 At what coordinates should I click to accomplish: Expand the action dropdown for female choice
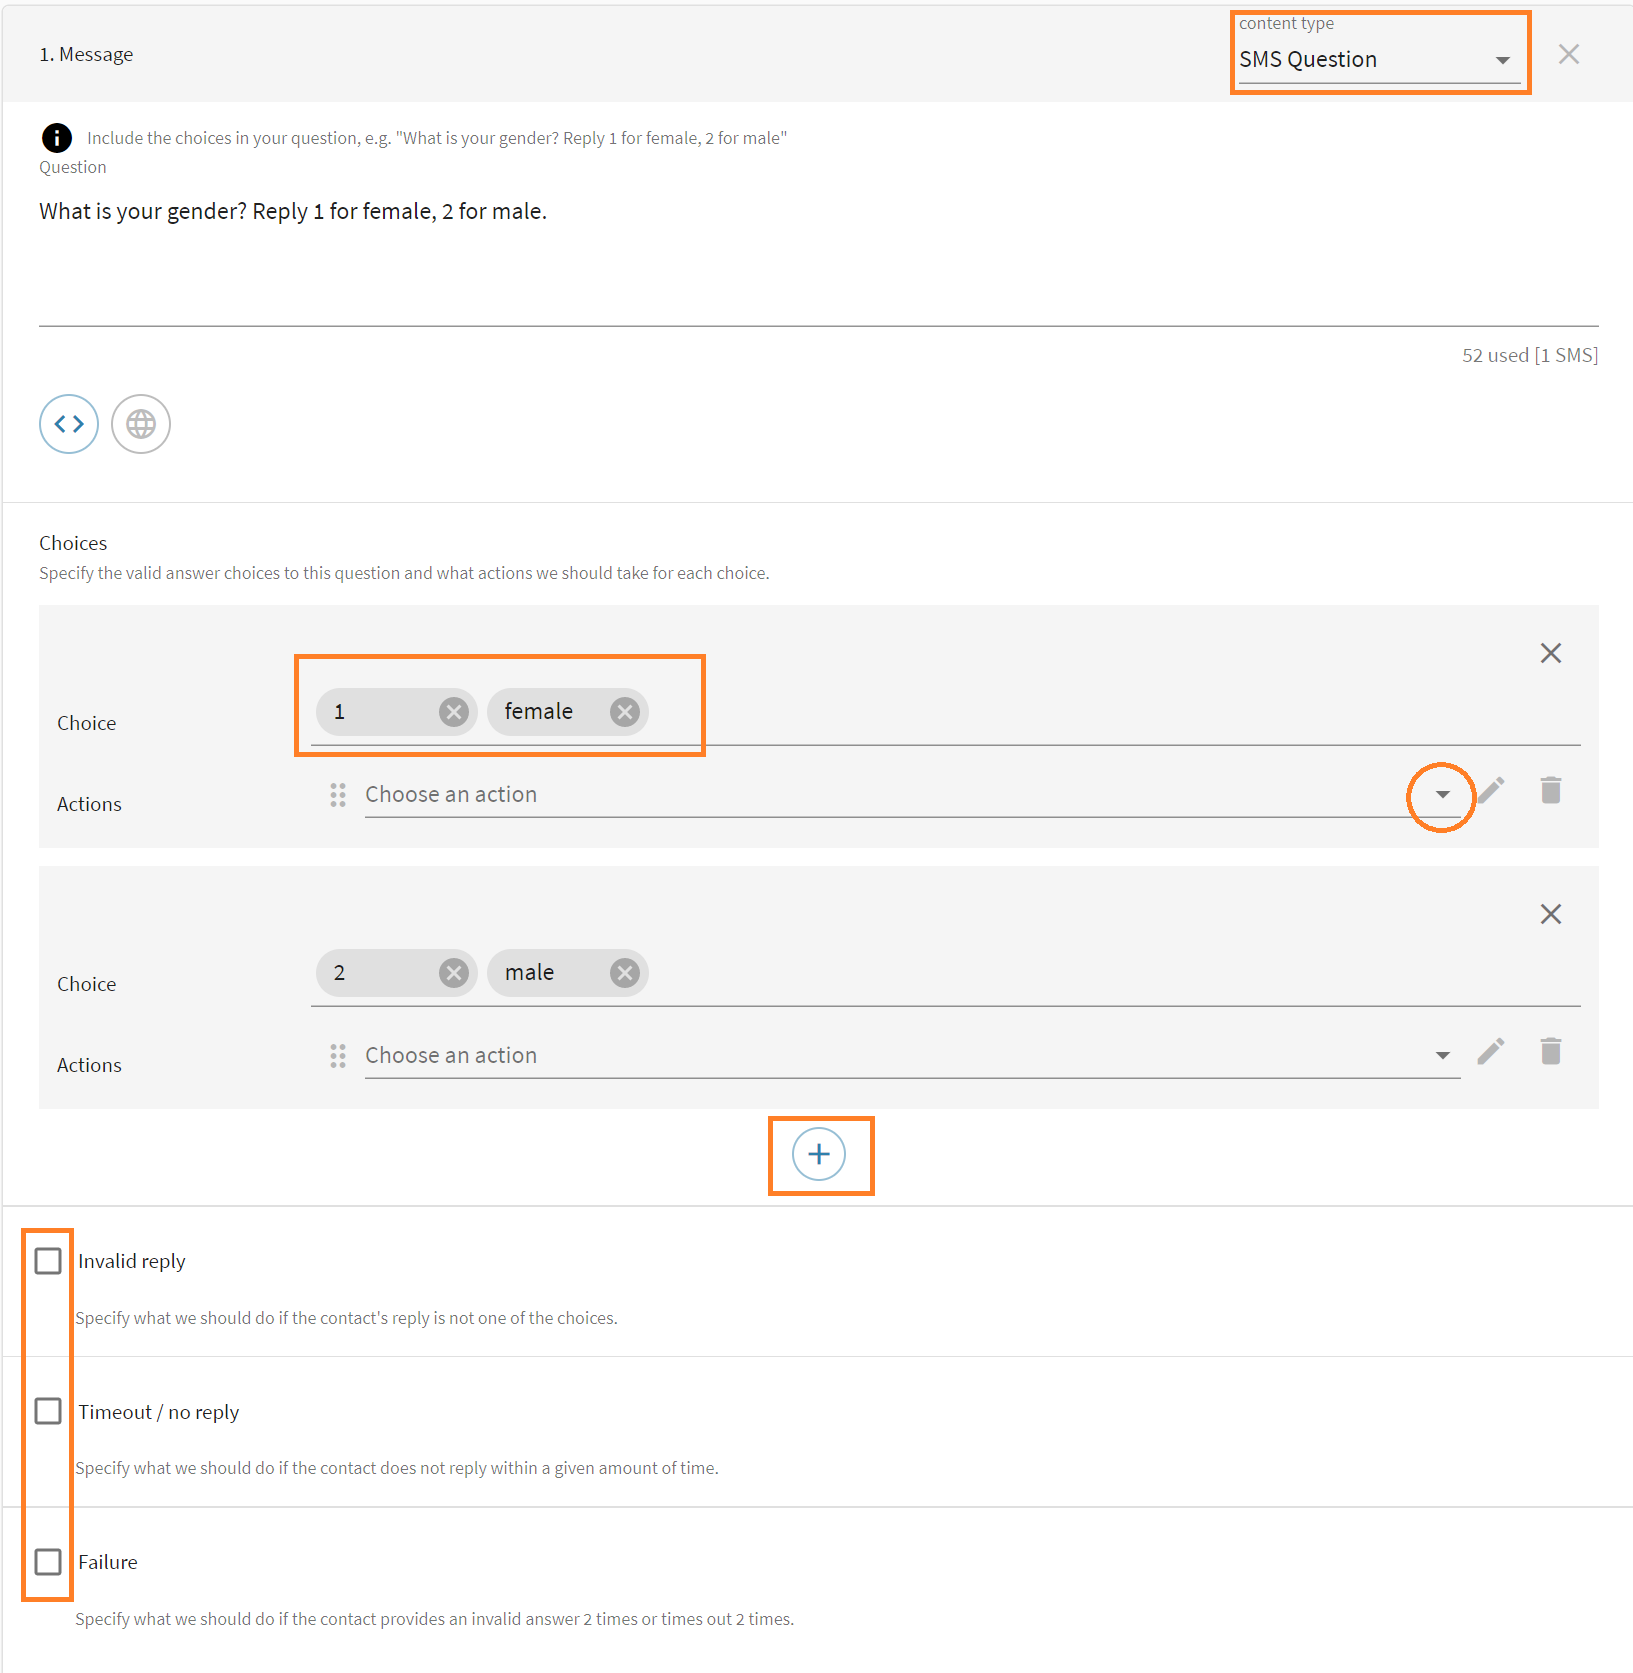tap(1442, 795)
